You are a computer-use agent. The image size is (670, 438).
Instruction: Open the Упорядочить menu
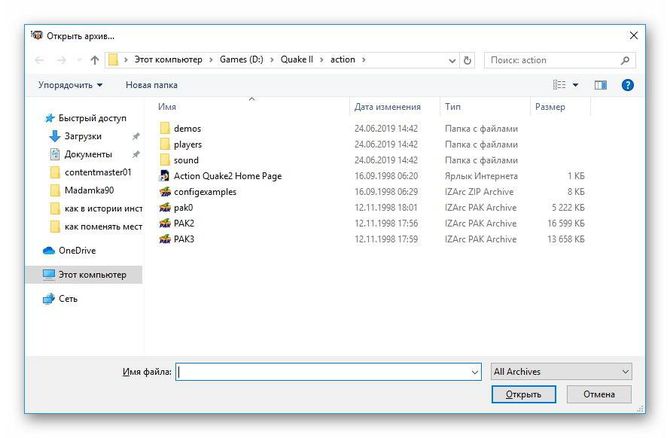tap(70, 85)
